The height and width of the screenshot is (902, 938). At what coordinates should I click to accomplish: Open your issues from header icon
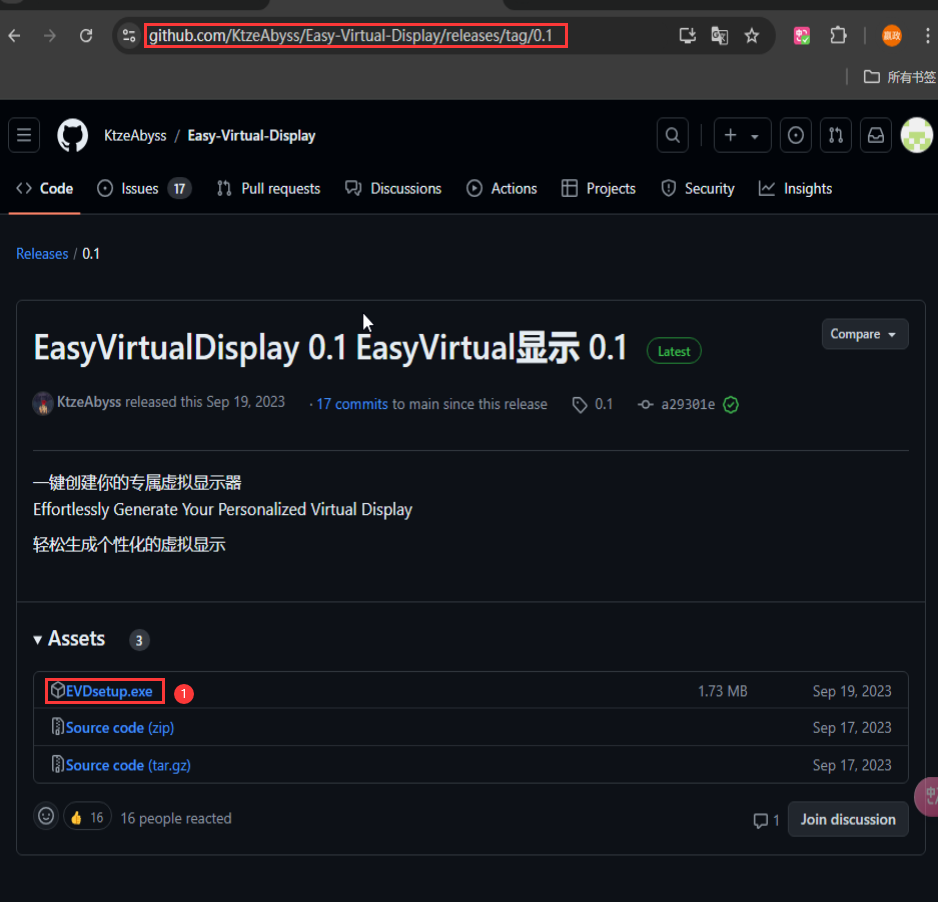pos(796,135)
